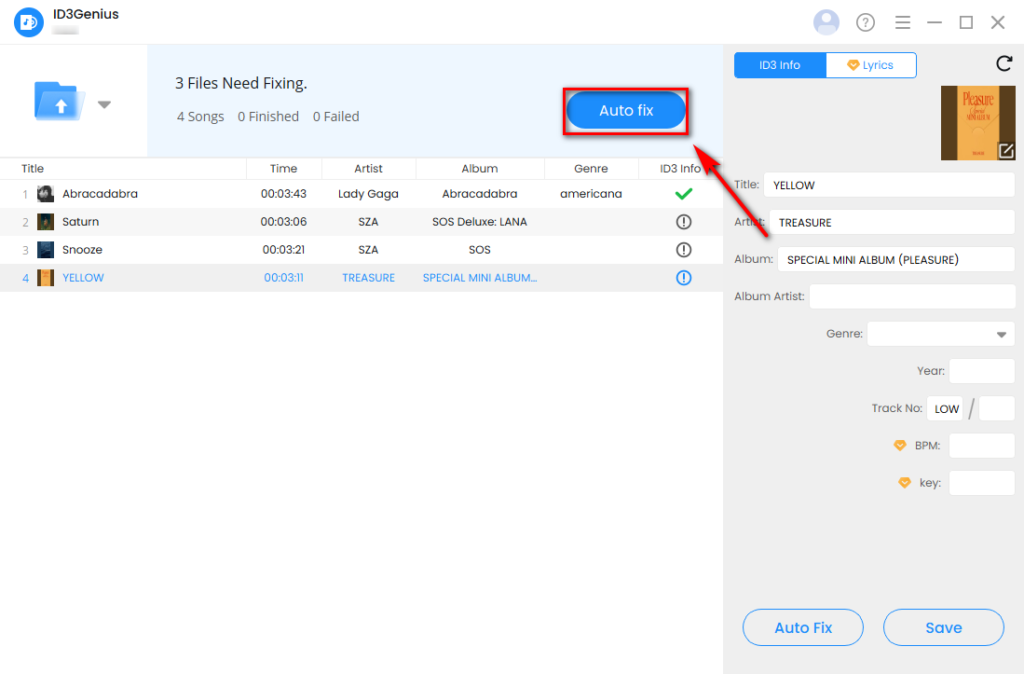Click the highlighted Auto fix button
This screenshot has width=1024, height=674.
click(x=625, y=110)
